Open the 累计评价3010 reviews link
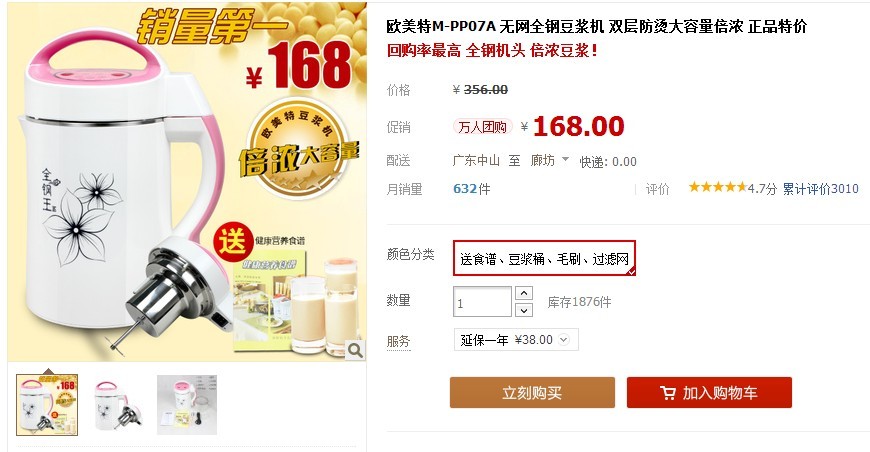The image size is (870, 452). click(x=820, y=189)
